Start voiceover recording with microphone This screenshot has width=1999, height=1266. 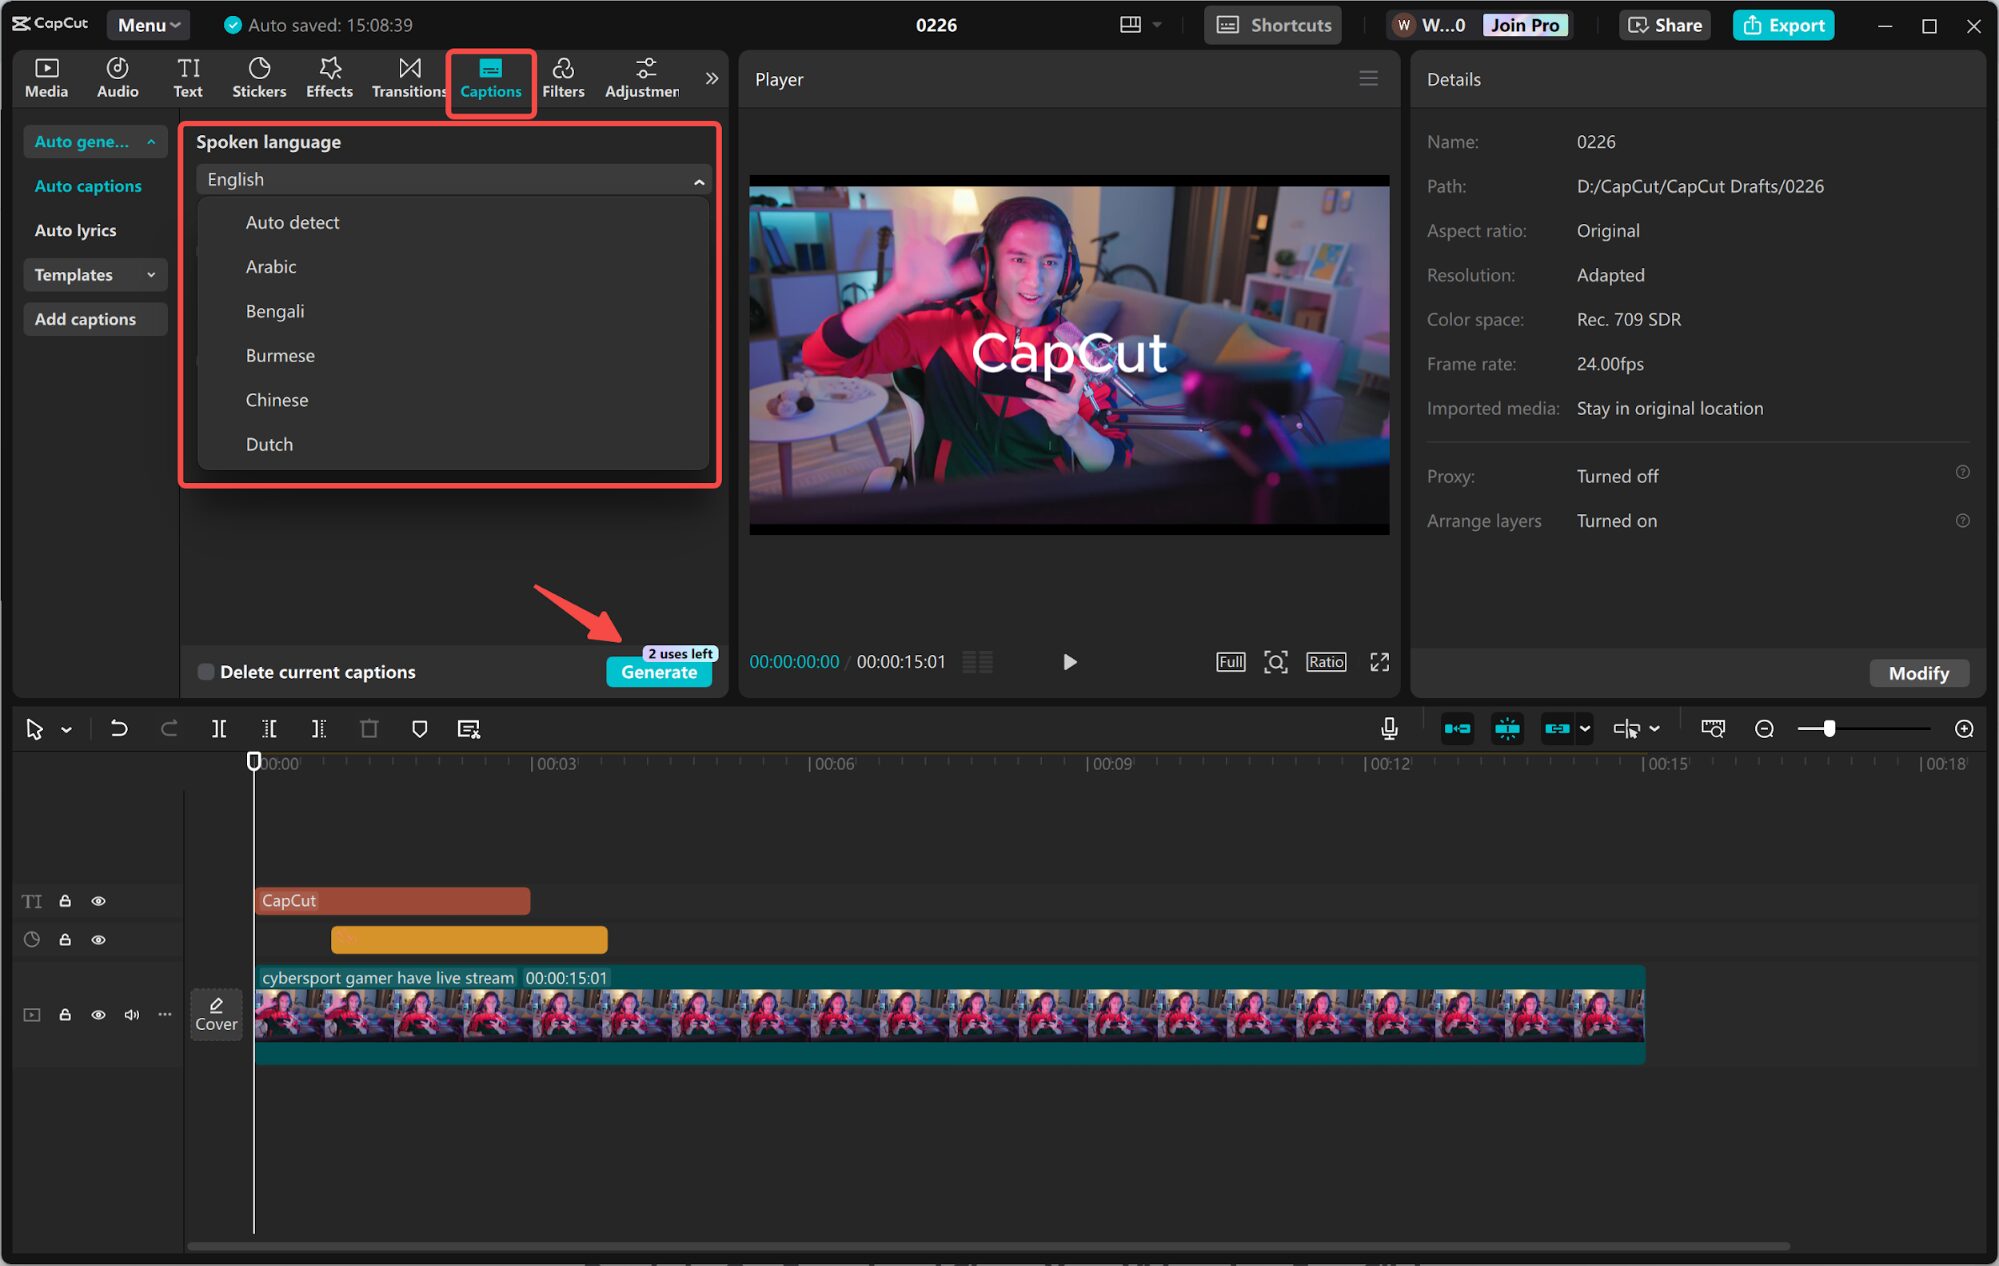1389,729
